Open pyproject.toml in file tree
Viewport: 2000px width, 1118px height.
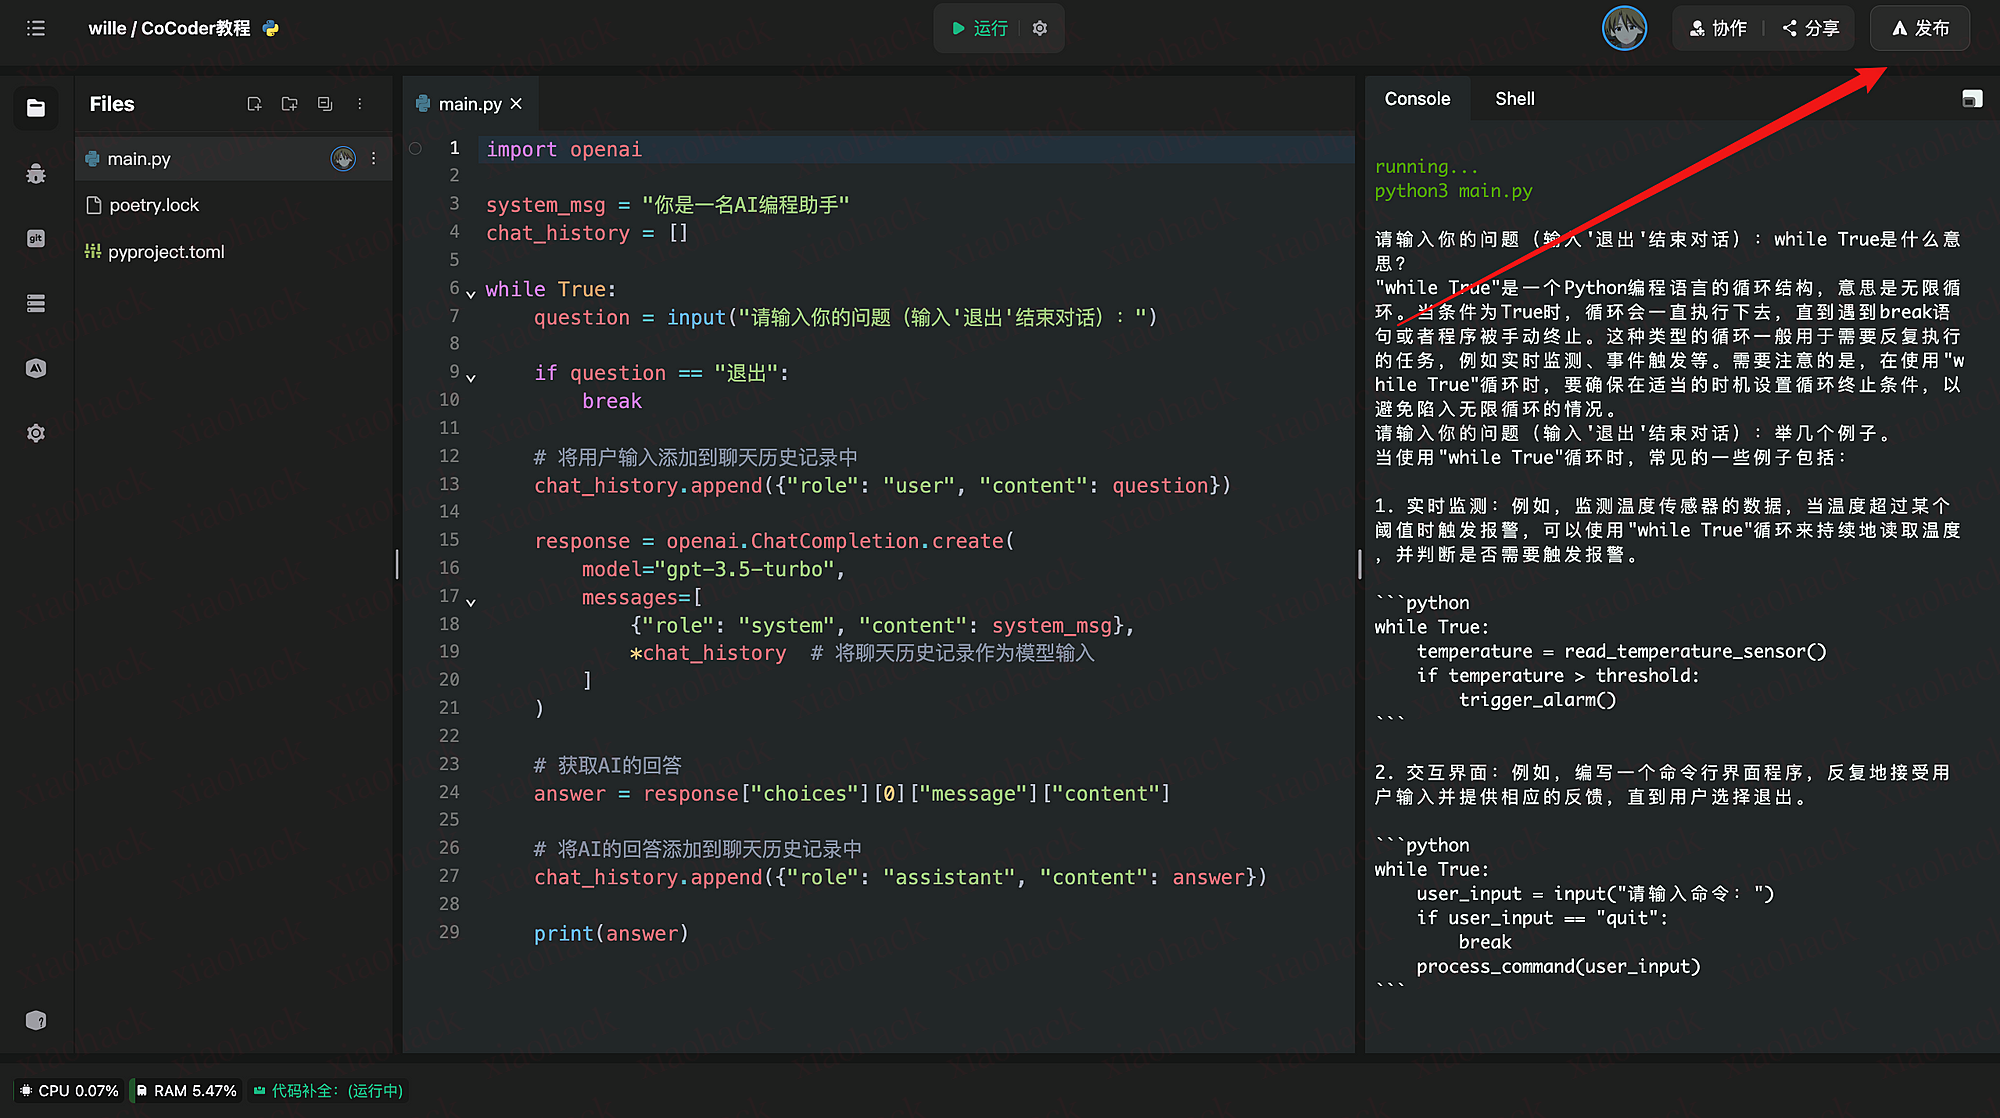point(166,252)
